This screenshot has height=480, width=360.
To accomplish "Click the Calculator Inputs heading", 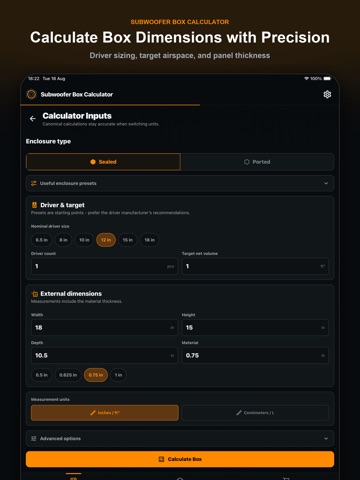I will coord(77,116).
